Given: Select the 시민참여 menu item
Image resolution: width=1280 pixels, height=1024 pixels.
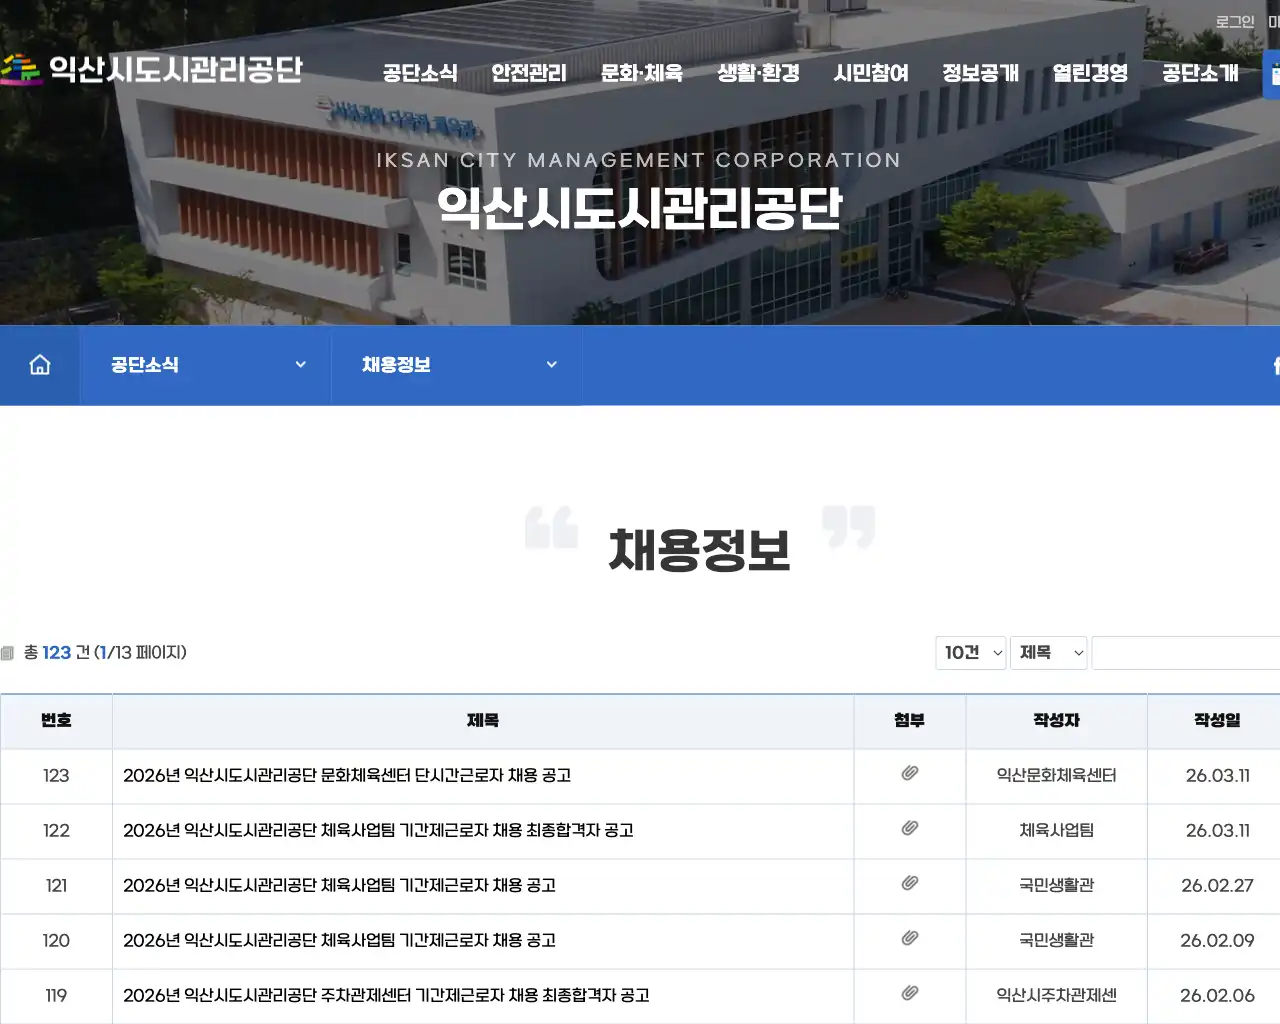Looking at the screenshot, I should [873, 72].
